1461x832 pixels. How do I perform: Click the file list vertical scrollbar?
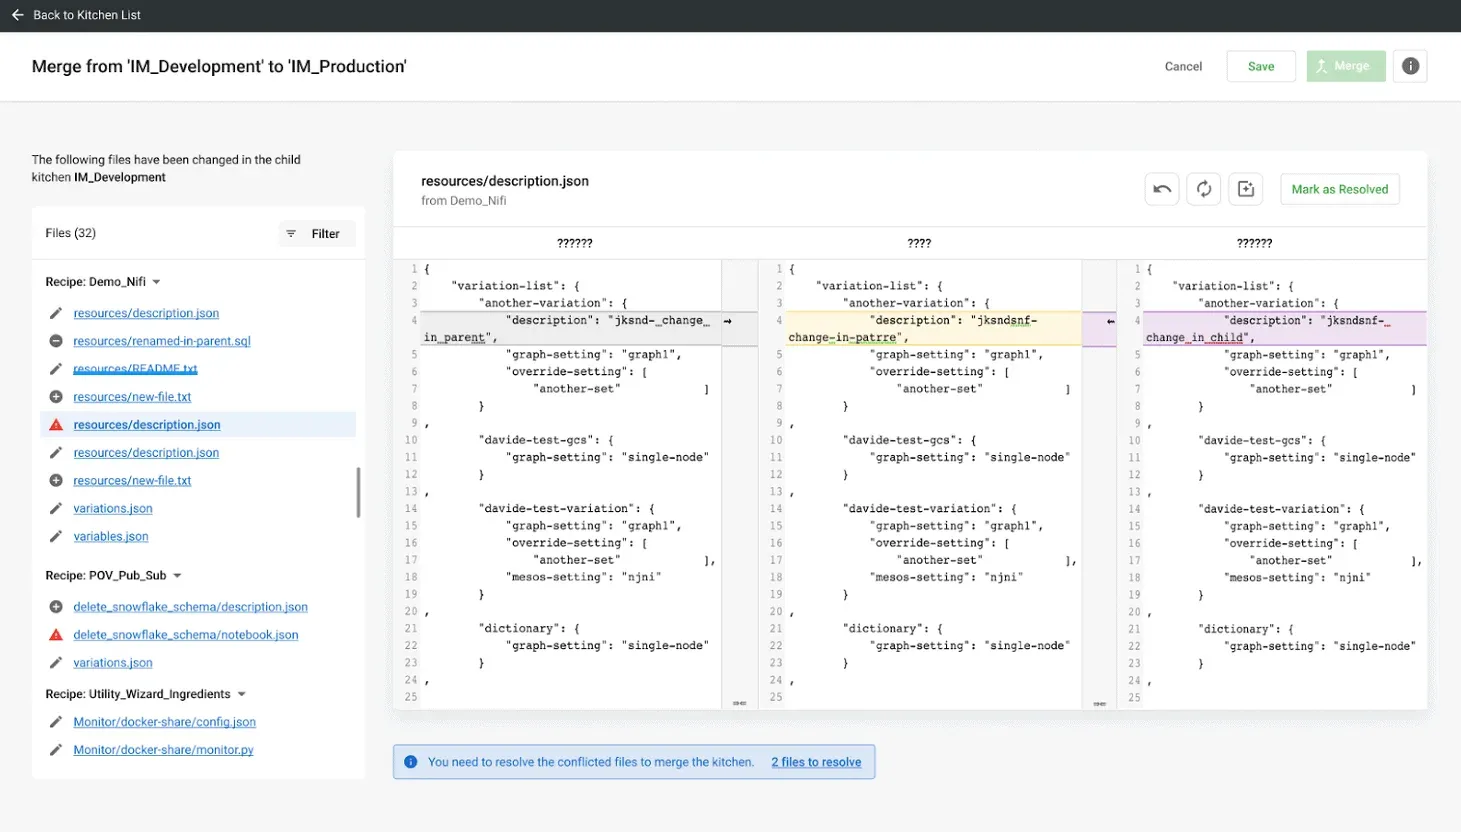(x=358, y=492)
